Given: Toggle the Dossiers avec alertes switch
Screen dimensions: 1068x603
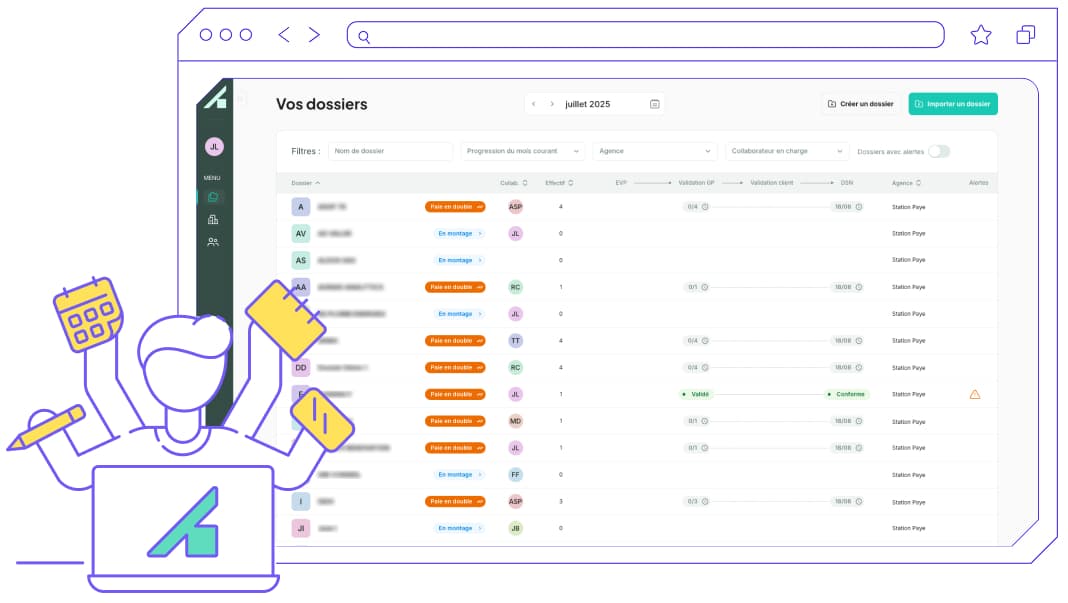Looking at the screenshot, I should coord(938,151).
